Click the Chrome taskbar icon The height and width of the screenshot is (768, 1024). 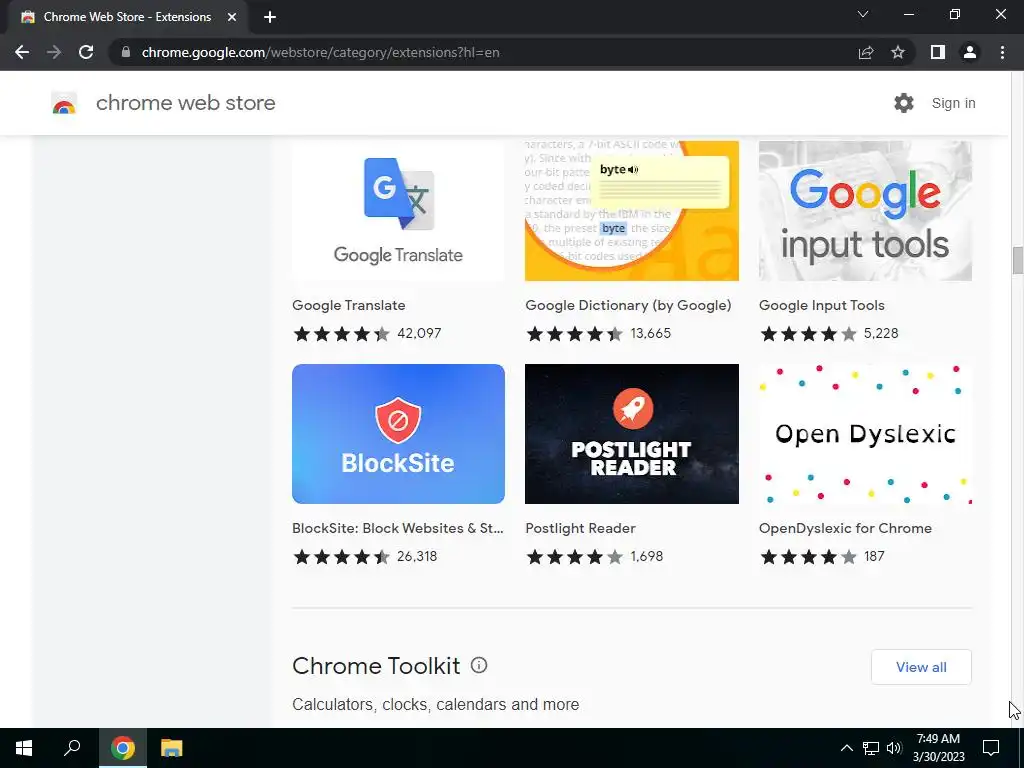tap(123, 748)
